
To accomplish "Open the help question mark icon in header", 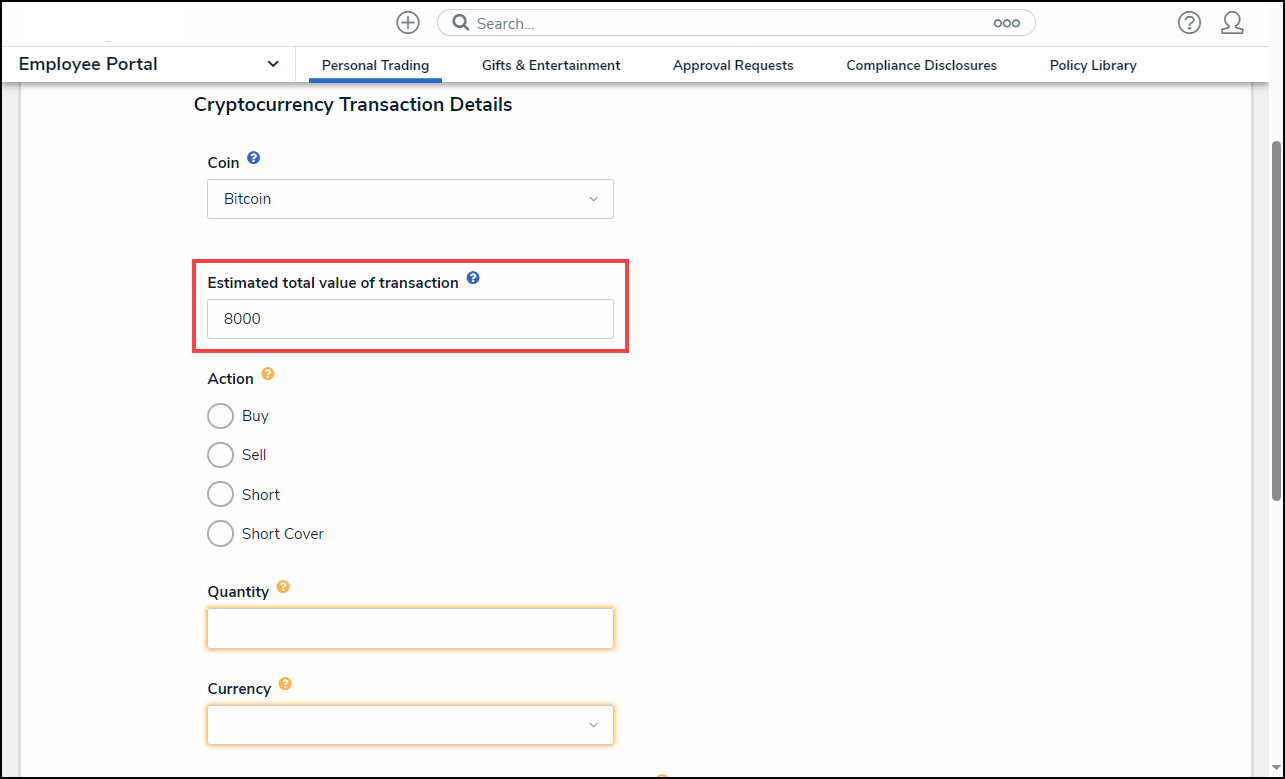I will click(x=1189, y=23).
